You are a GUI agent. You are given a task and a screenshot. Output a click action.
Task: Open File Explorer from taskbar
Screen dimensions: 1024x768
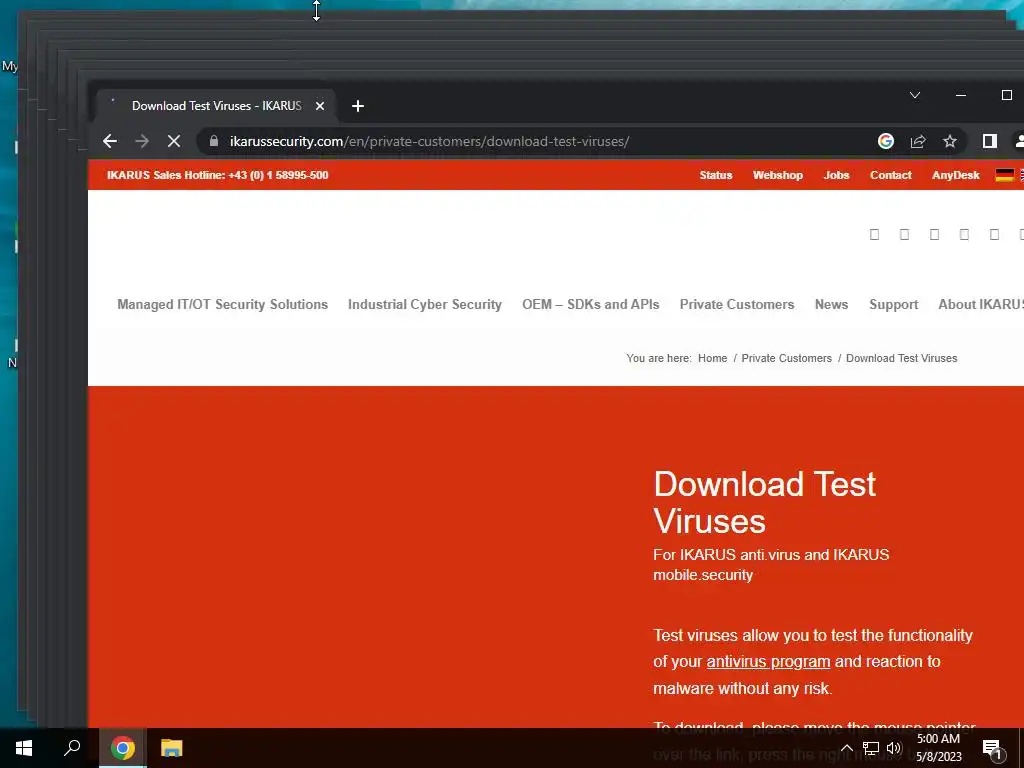coord(171,748)
